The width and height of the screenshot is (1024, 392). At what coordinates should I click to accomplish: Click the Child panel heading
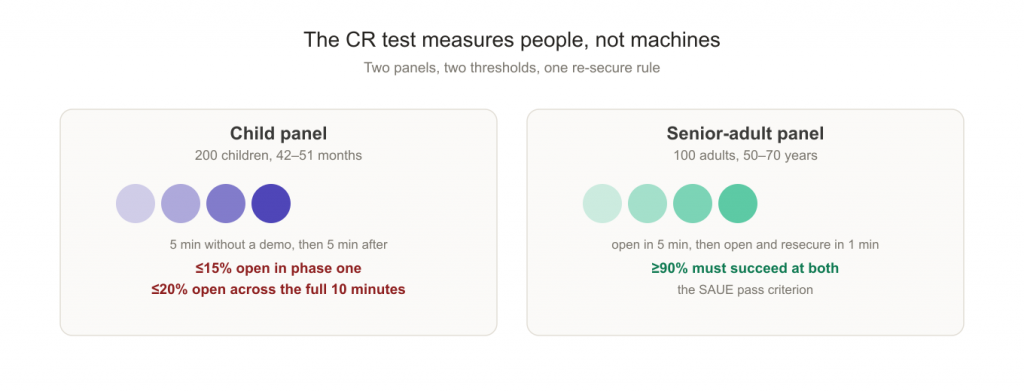pyautogui.click(x=278, y=134)
